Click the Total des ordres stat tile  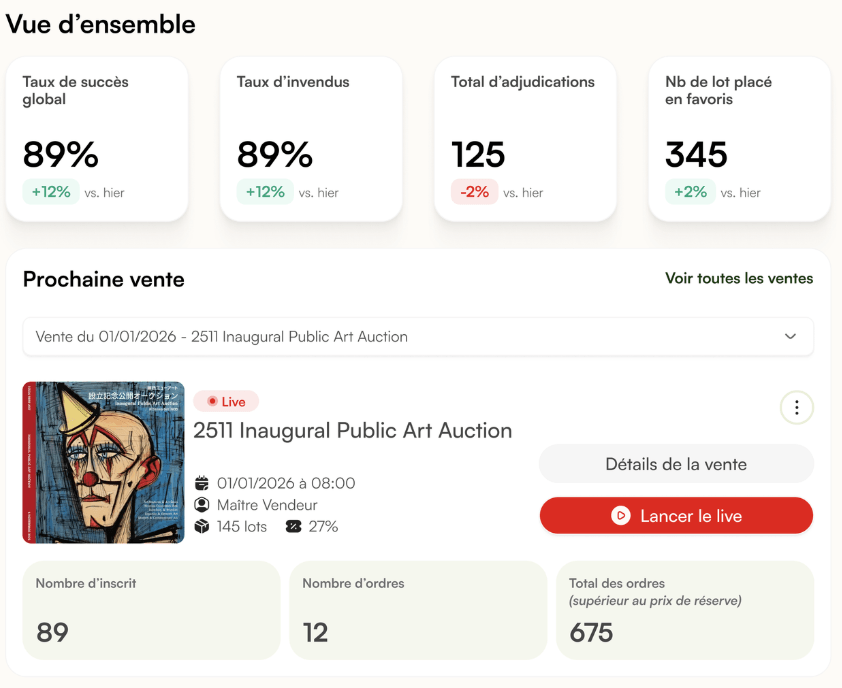pos(685,611)
